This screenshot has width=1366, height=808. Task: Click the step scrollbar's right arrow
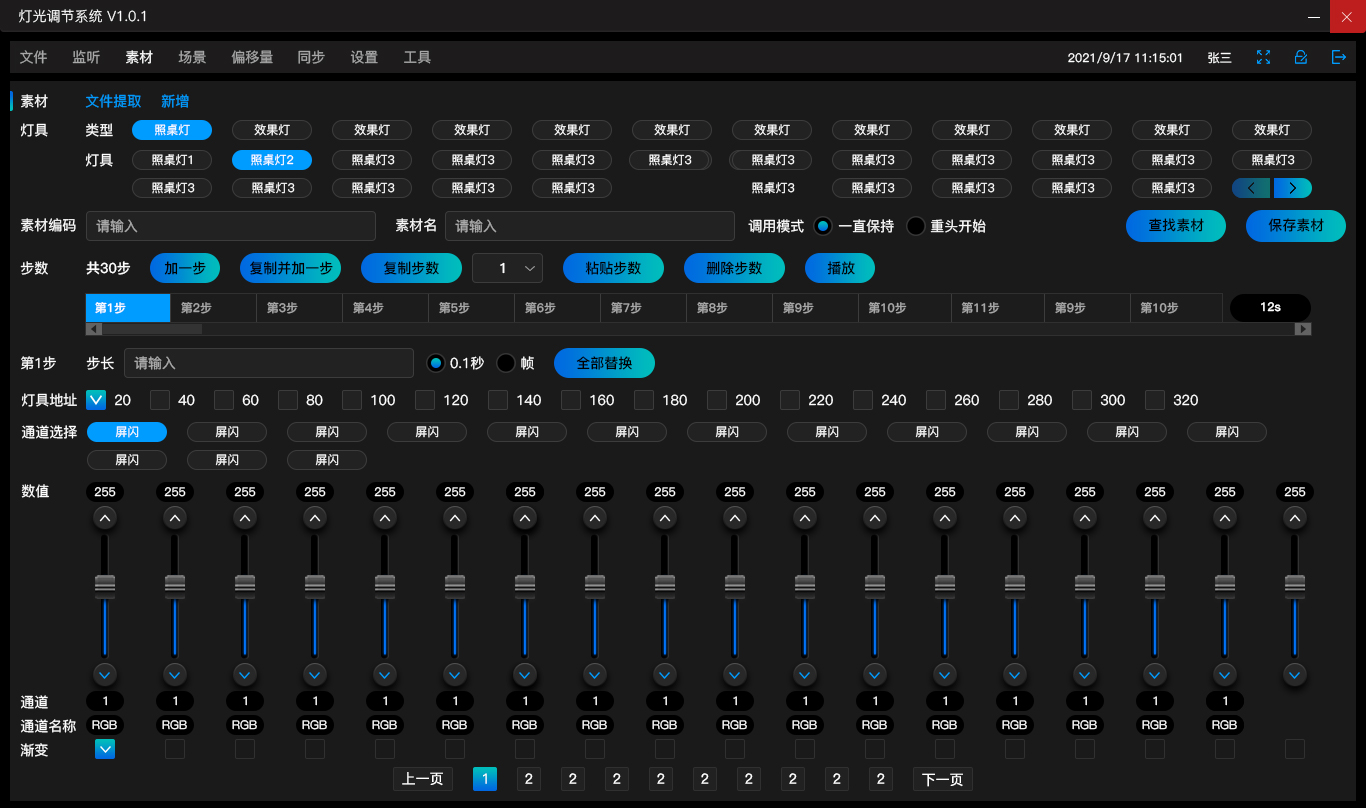1303,329
